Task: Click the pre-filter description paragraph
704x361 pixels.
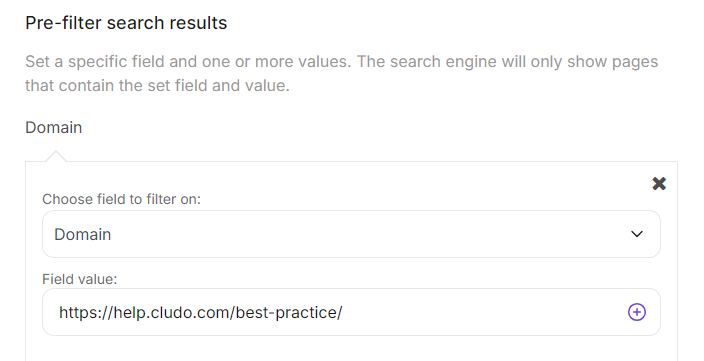Action: [341, 73]
